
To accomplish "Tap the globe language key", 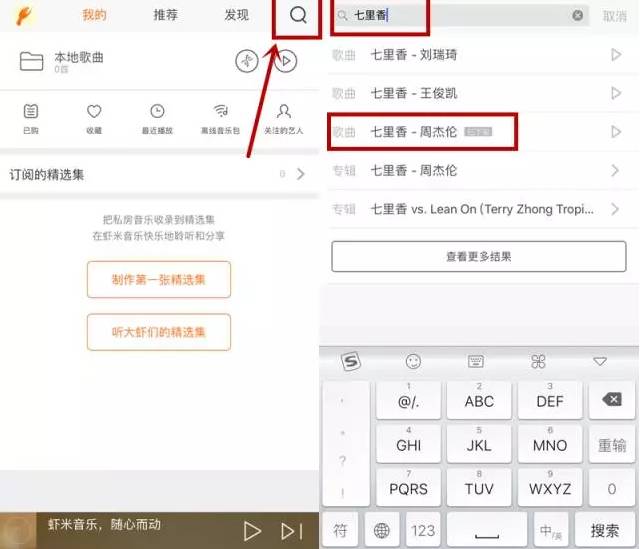I will pyautogui.click(x=381, y=531).
